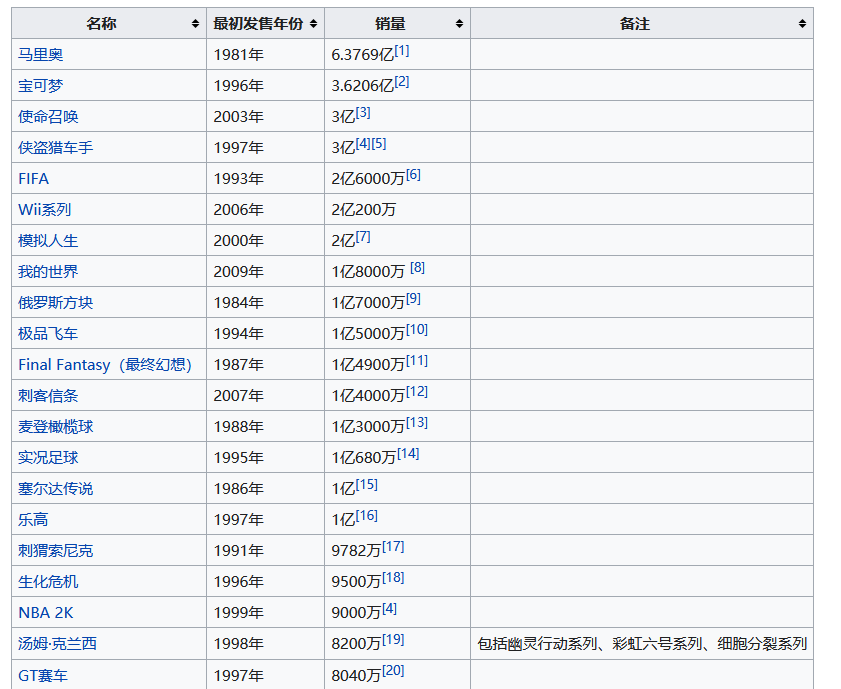This screenshot has height=689, width=841.
Task: Click the 汤姆·克兰西 link
Action: click(x=56, y=644)
